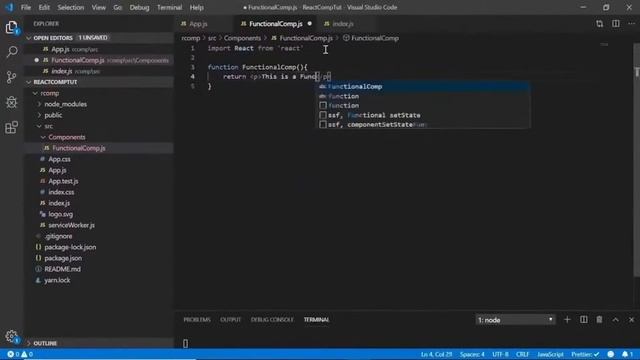
Task: Open the Source Control view
Action: pos(11,77)
